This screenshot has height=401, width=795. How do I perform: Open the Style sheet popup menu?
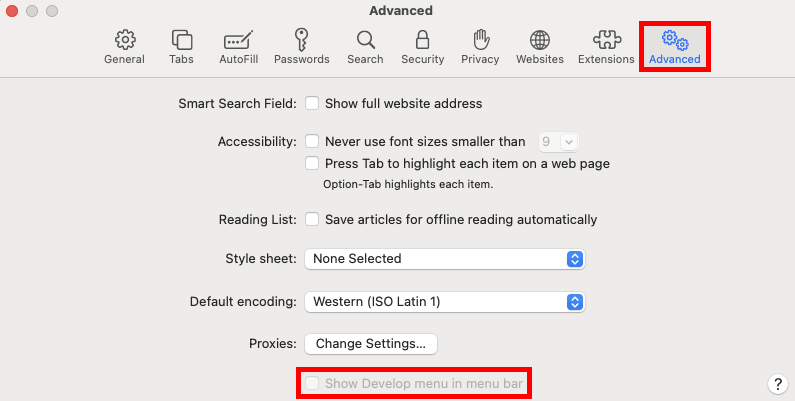click(445, 259)
